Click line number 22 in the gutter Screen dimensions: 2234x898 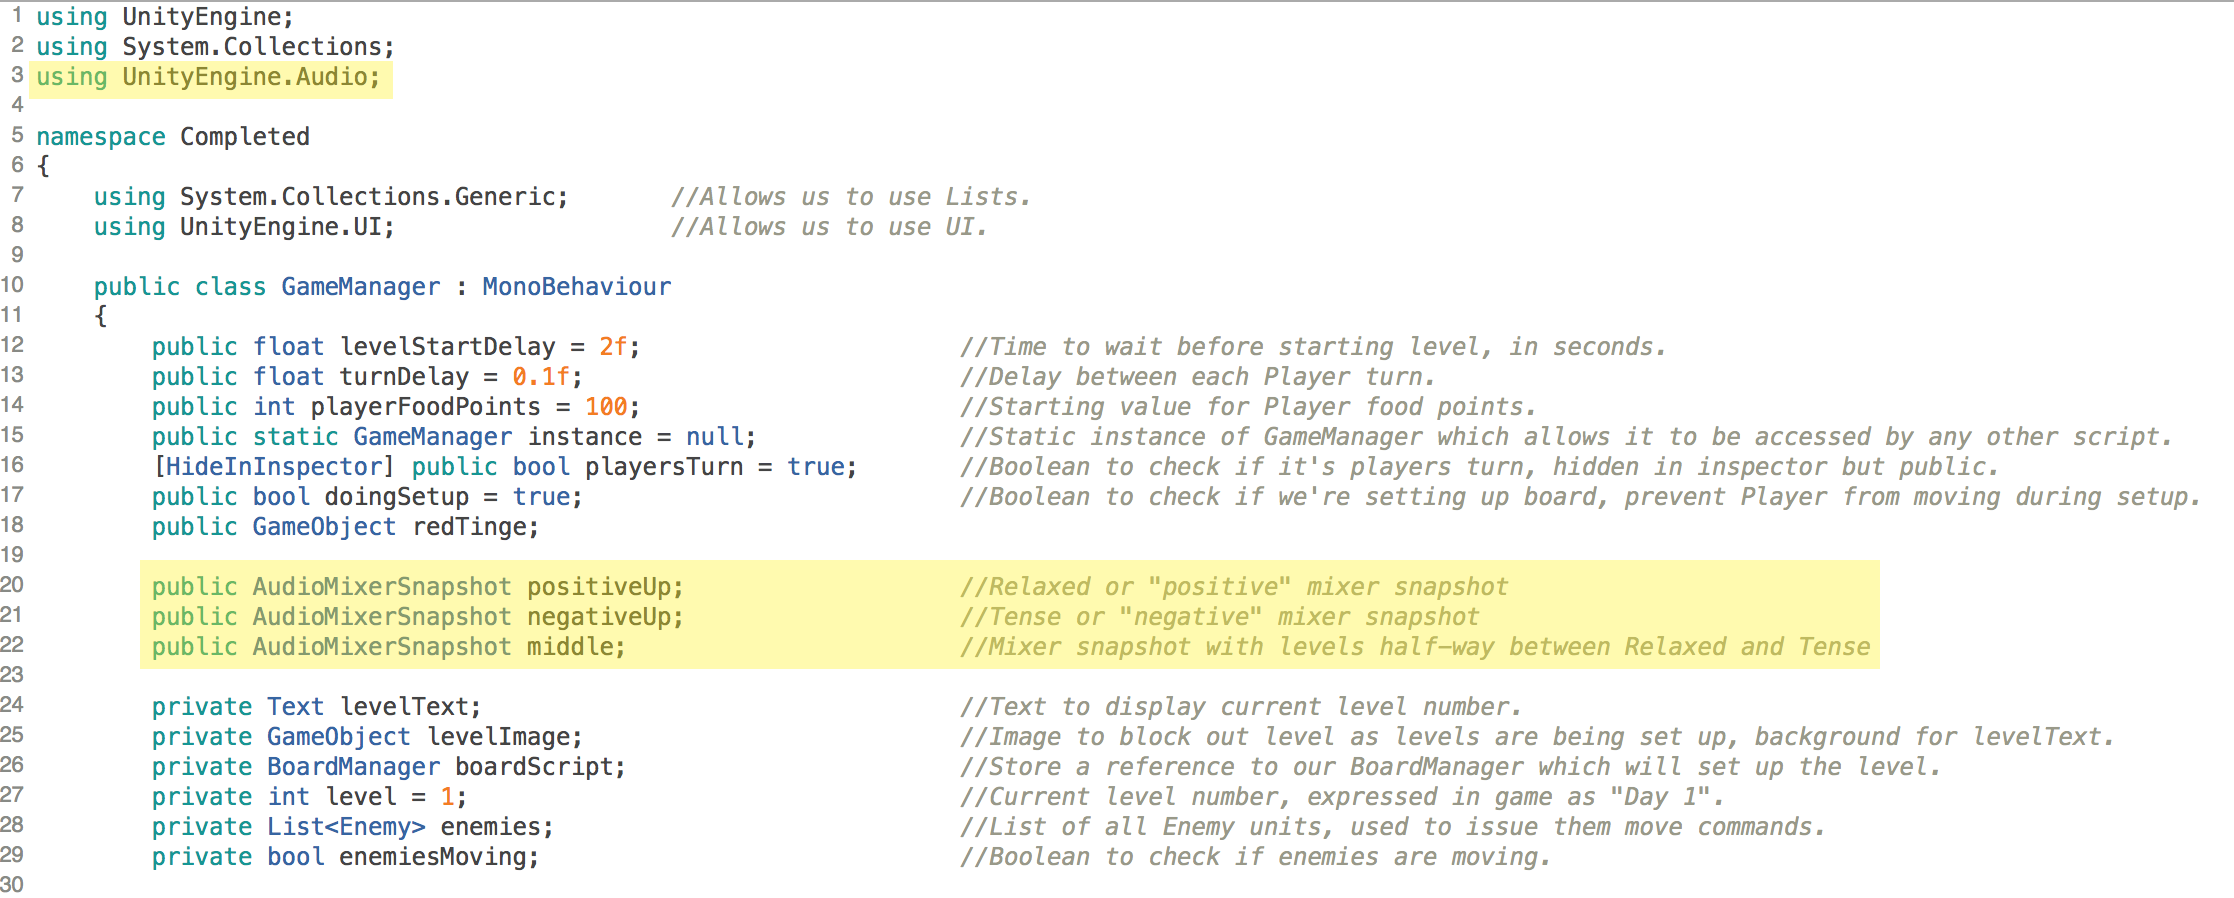tap(13, 645)
